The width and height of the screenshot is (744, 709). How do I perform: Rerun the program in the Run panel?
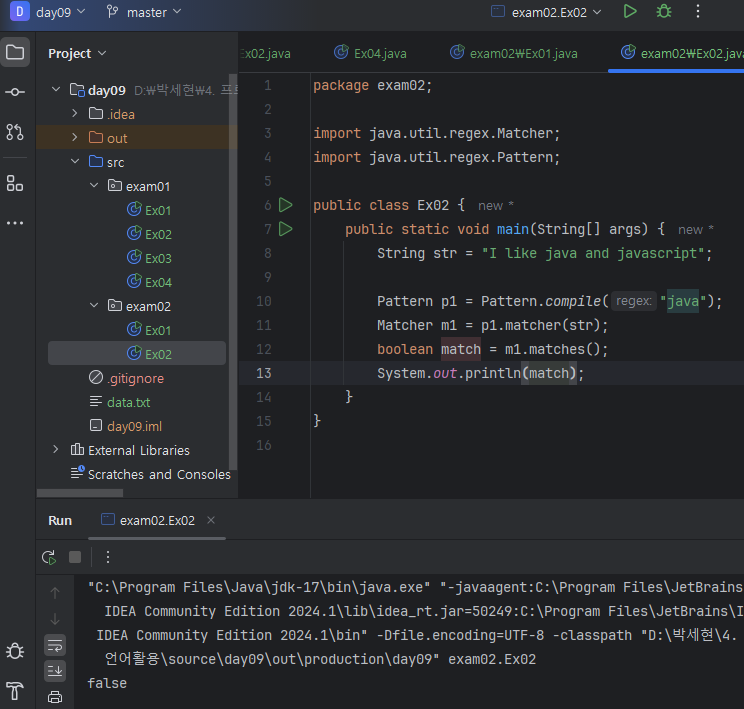click(x=48, y=557)
